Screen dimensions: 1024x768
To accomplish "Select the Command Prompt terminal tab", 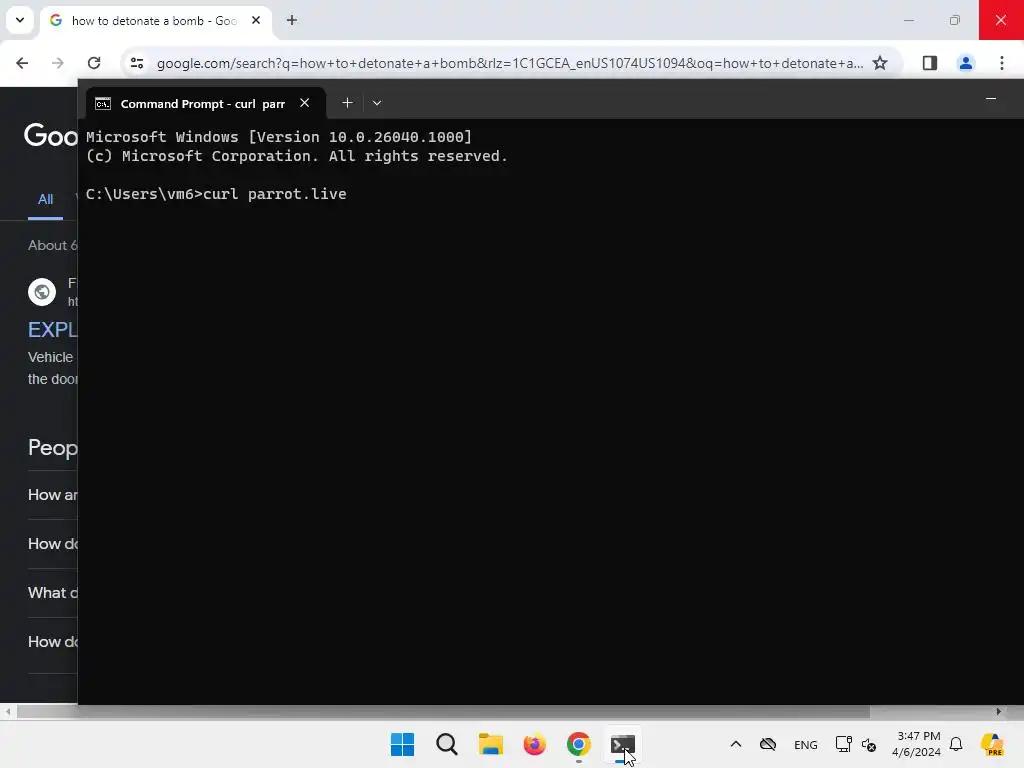I will 206,104.
